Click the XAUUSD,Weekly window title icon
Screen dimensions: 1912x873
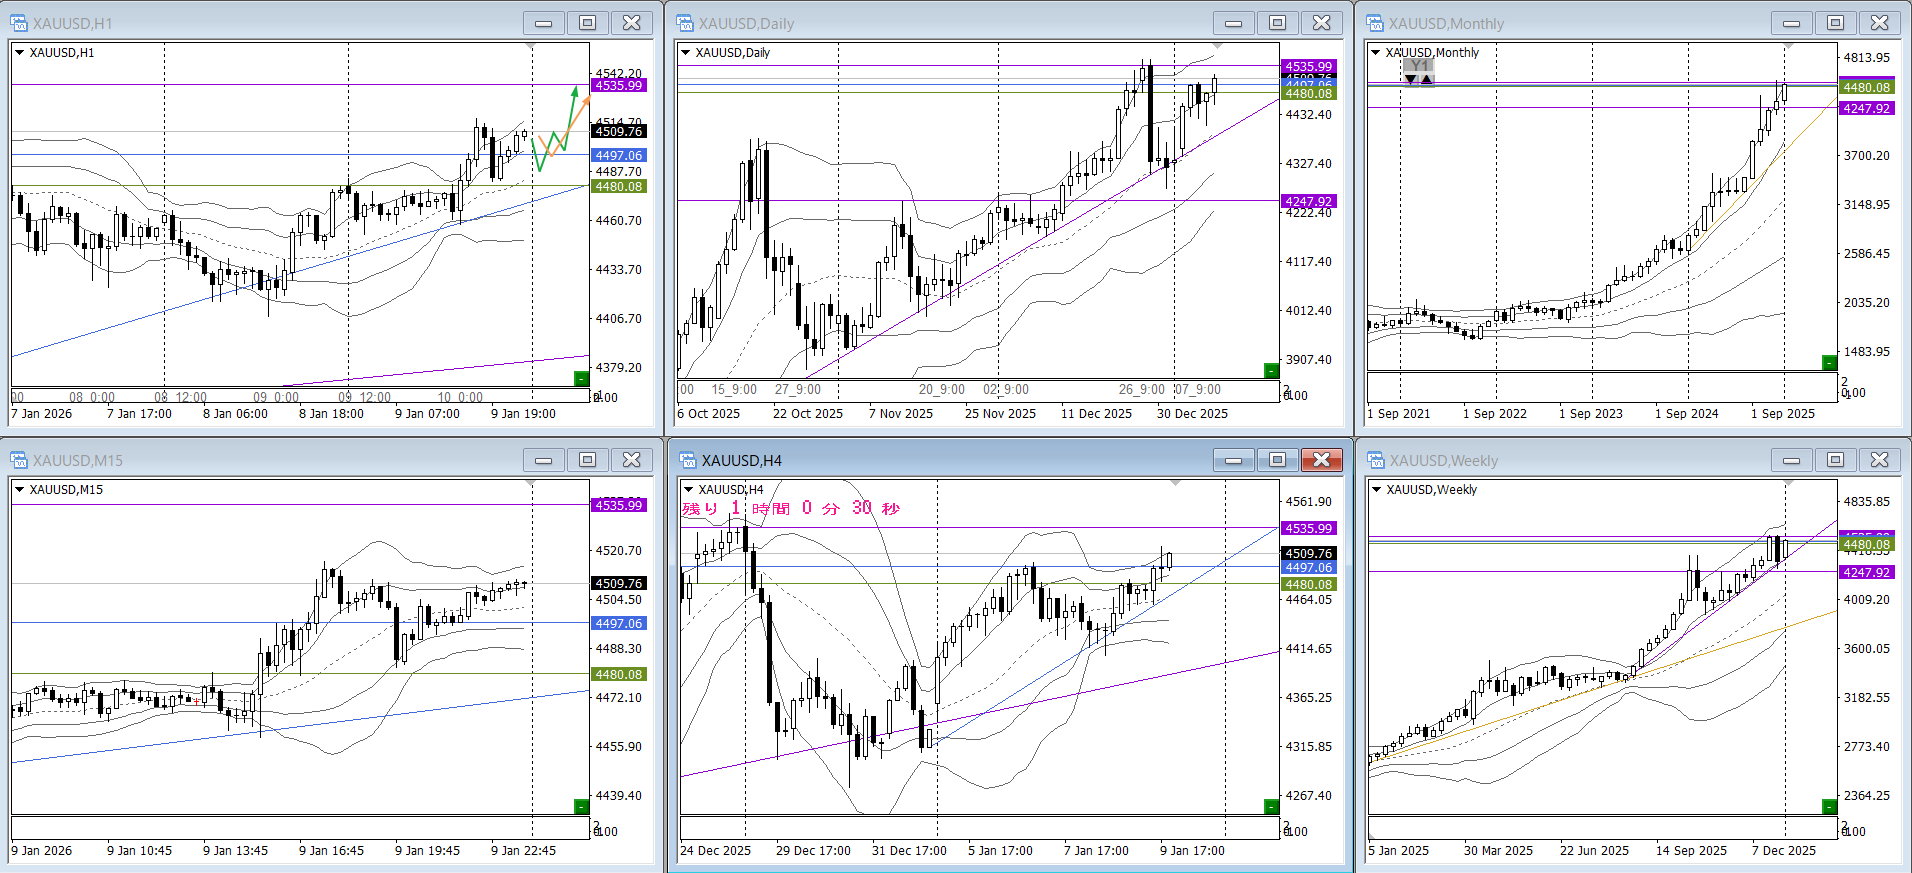coord(1375,460)
